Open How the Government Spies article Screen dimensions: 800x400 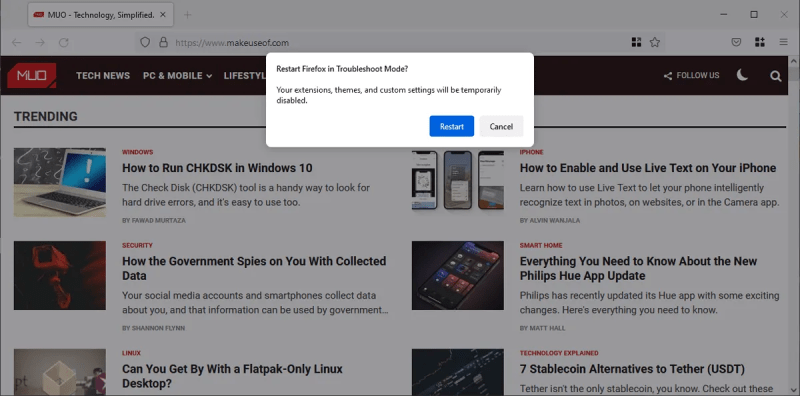click(x=254, y=268)
